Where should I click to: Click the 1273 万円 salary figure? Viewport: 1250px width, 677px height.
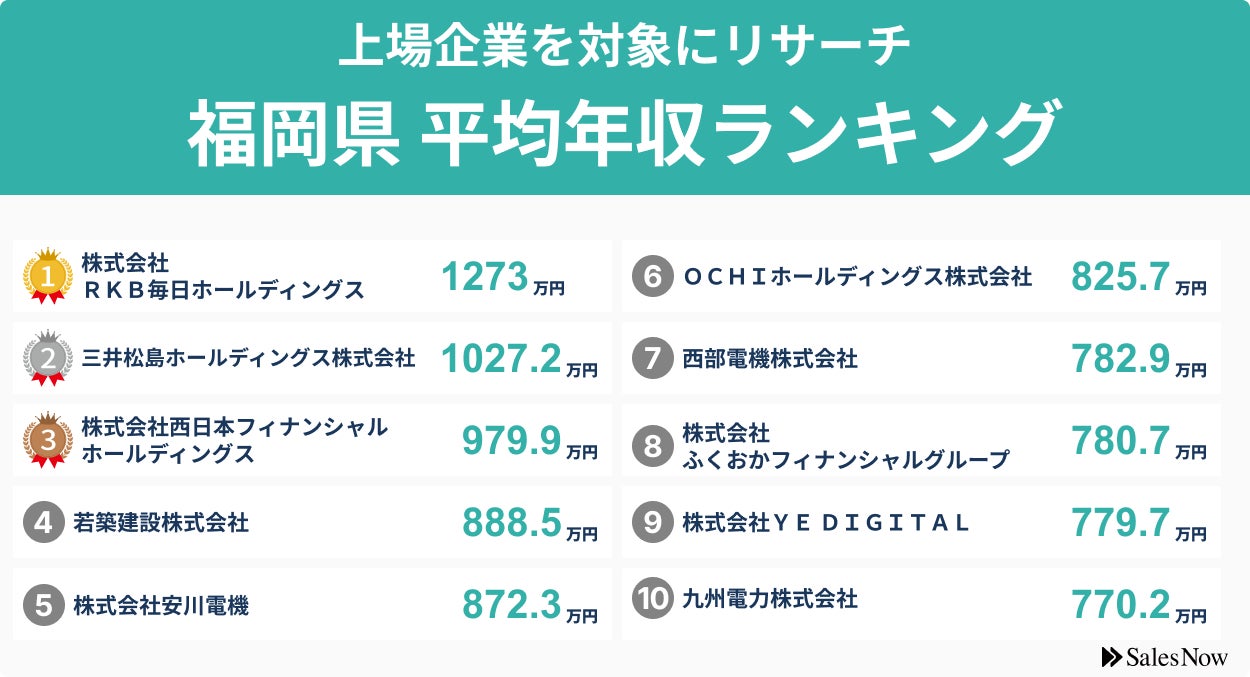pos(502,278)
